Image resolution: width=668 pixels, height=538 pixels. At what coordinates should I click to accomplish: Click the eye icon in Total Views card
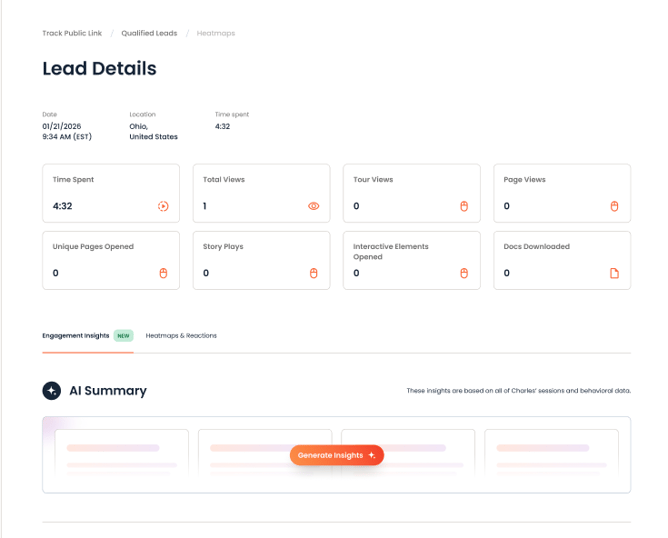click(314, 206)
